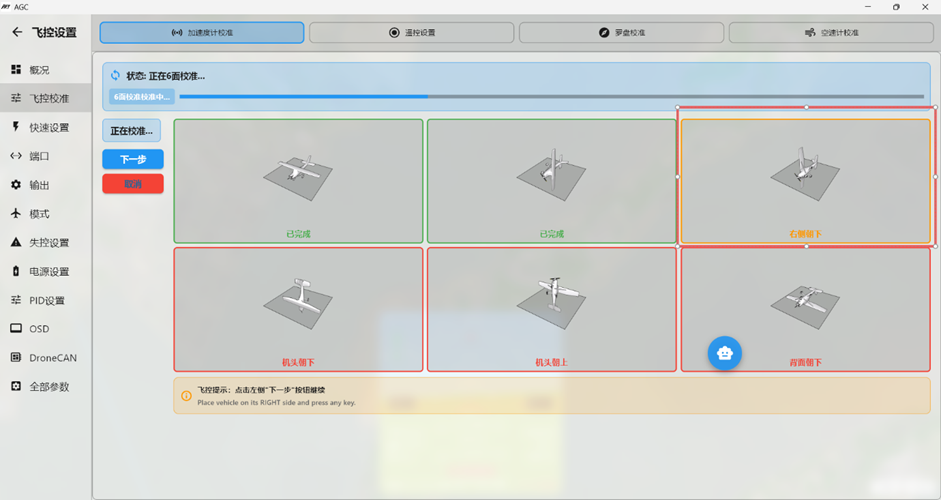Viewport: 941px width, 500px height.
Task: Click the OSD monitor icon in sidebar
Action: click(x=16, y=329)
